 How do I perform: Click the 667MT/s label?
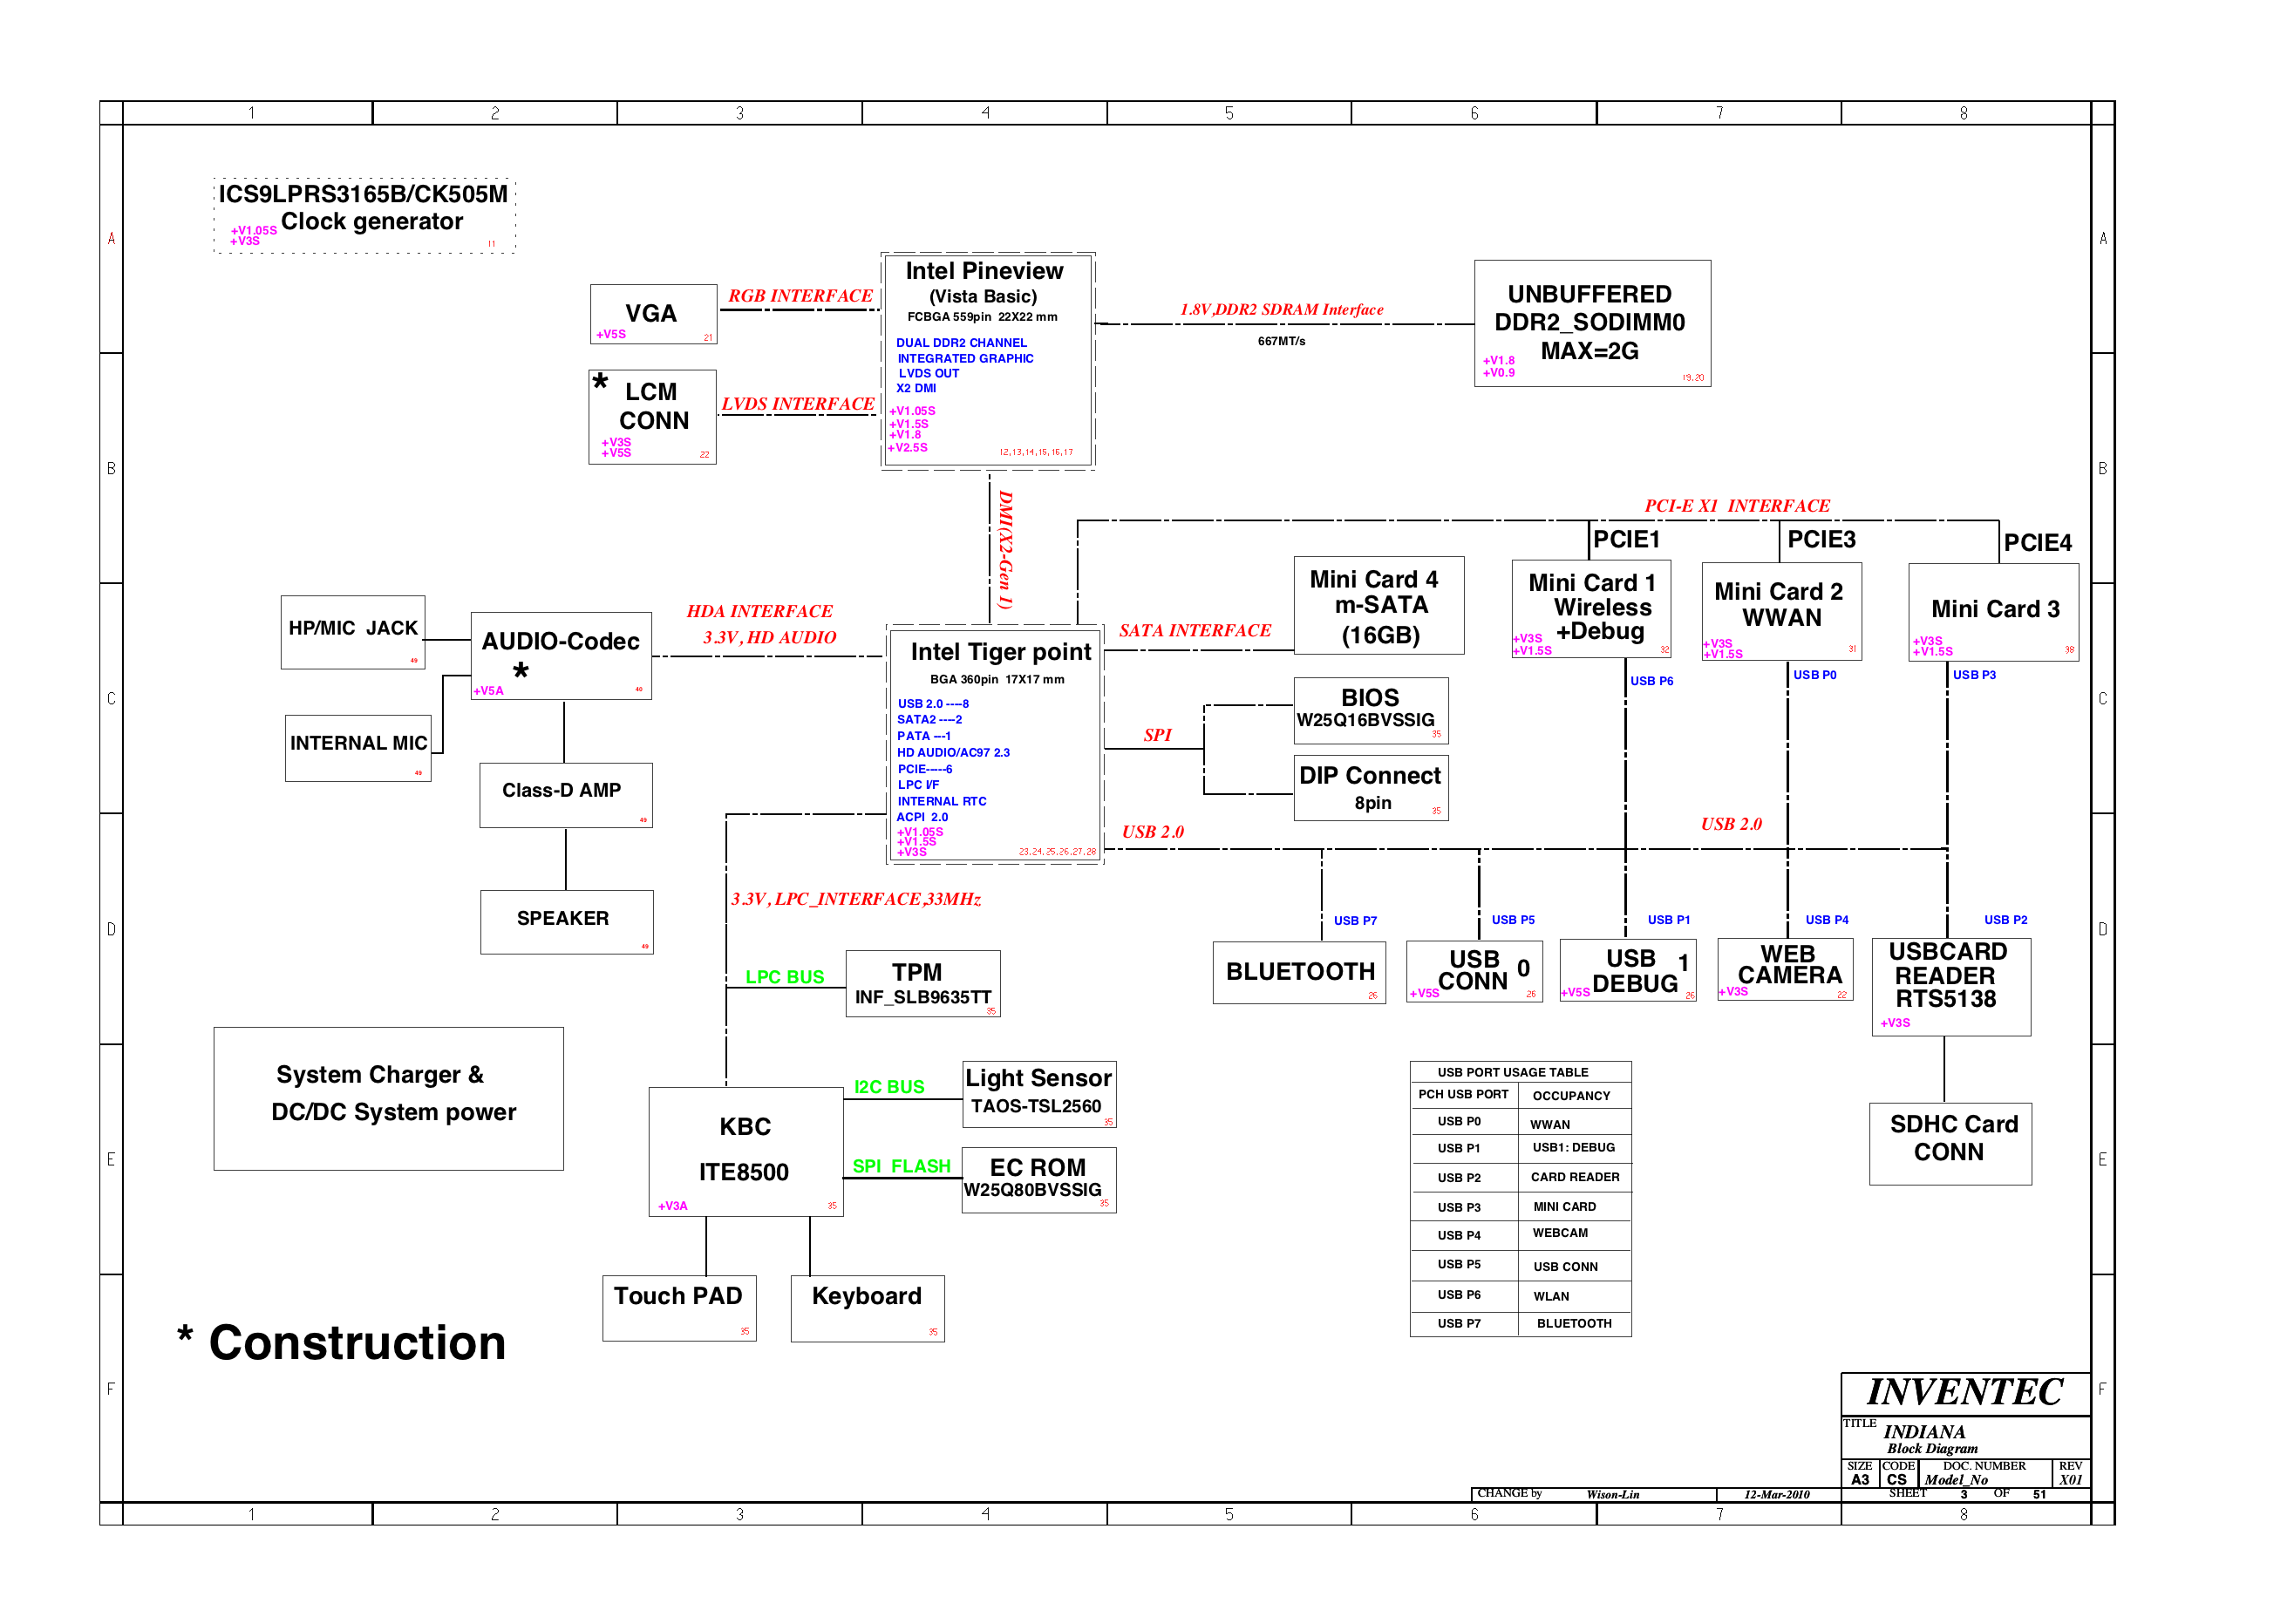[1281, 341]
